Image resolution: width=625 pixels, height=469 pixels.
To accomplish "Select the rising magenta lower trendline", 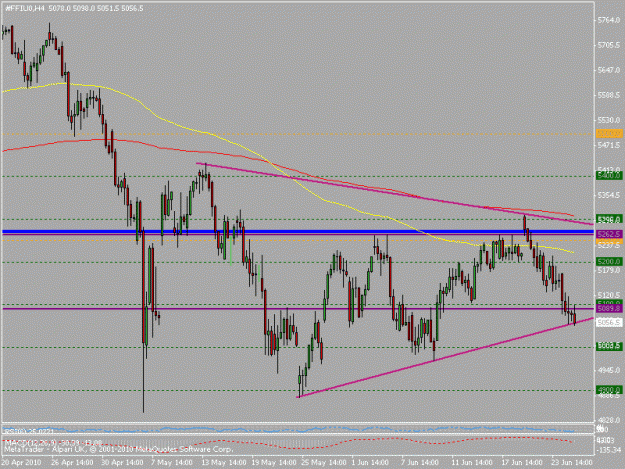I will pos(446,357).
